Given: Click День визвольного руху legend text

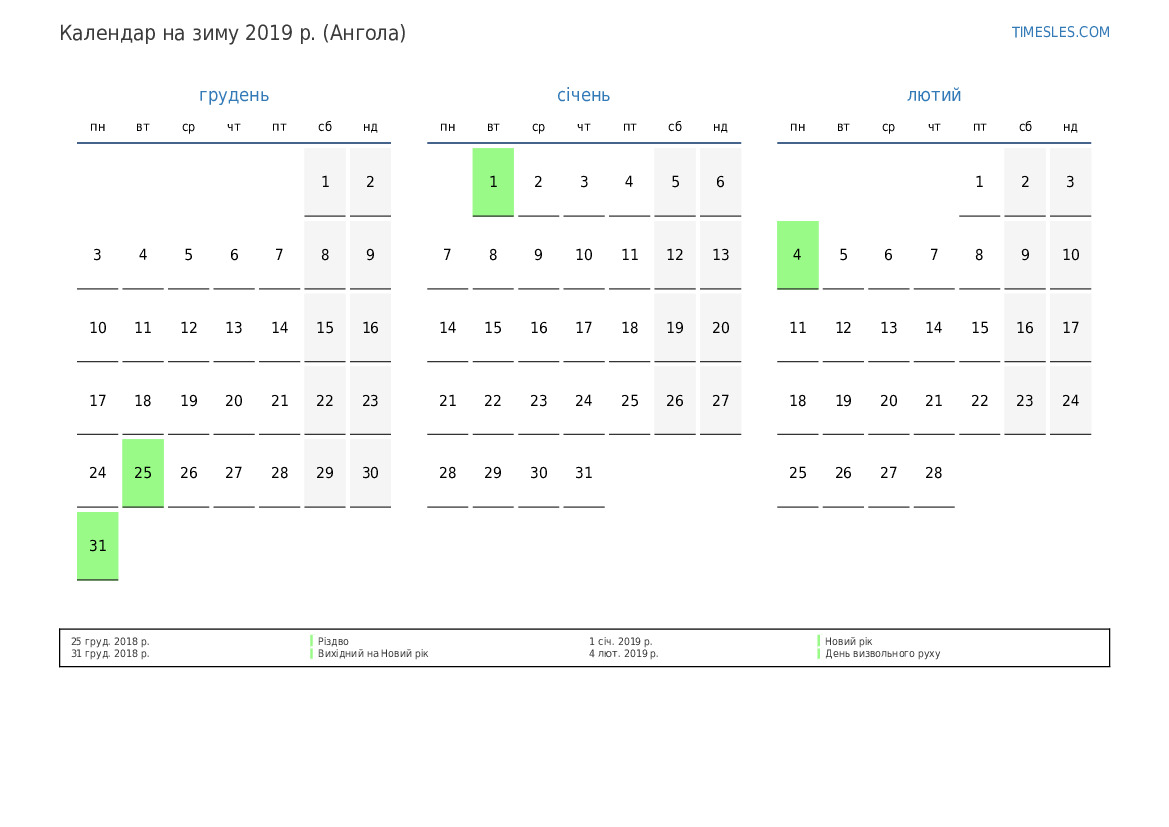Looking at the screenshot, I should [x=882, y=654].
